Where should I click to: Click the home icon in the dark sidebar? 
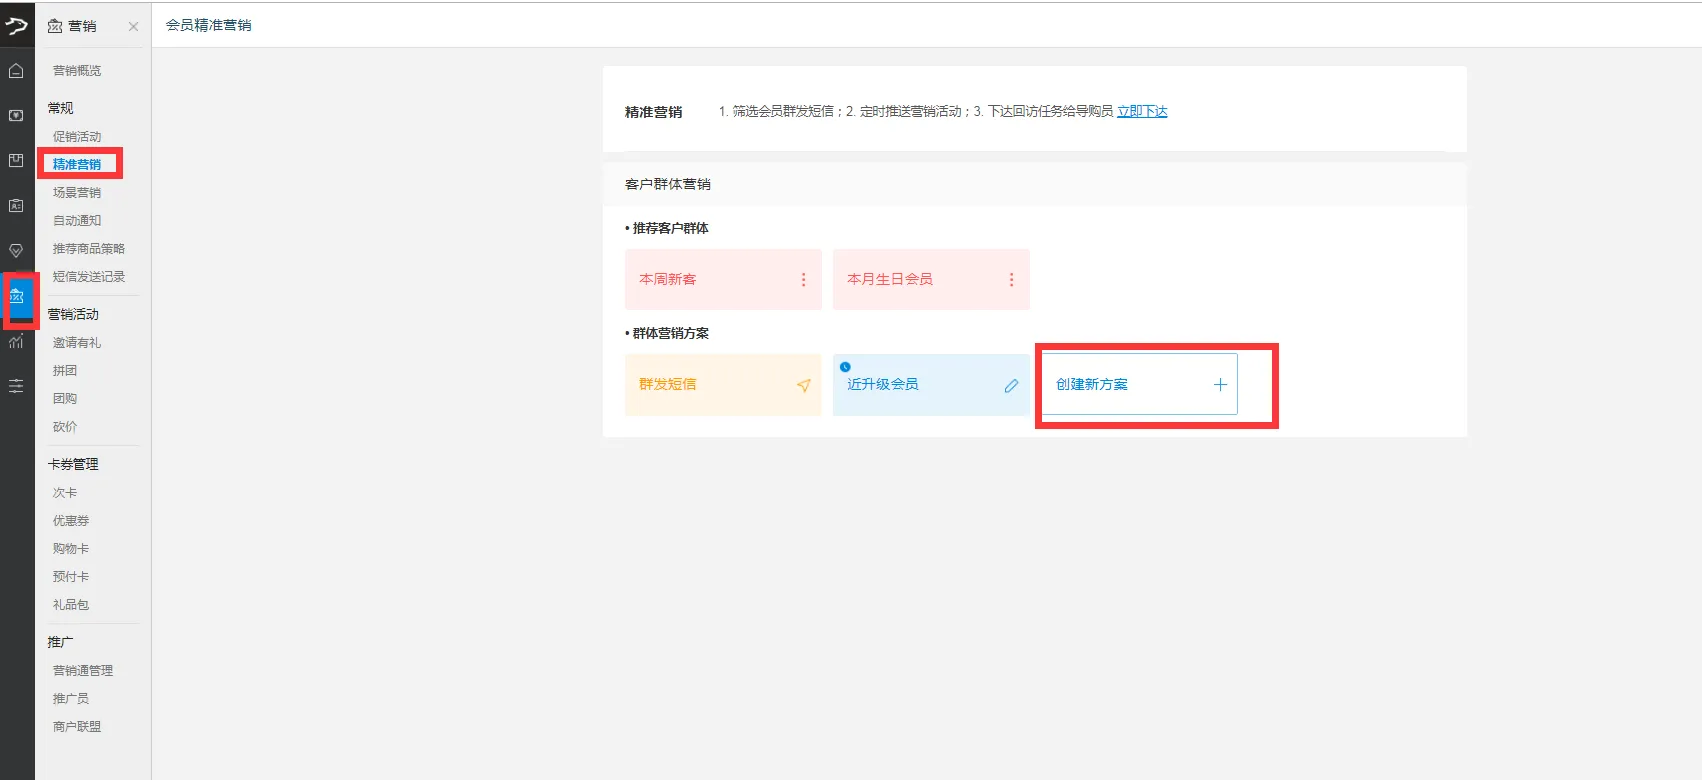click(16, 71)
